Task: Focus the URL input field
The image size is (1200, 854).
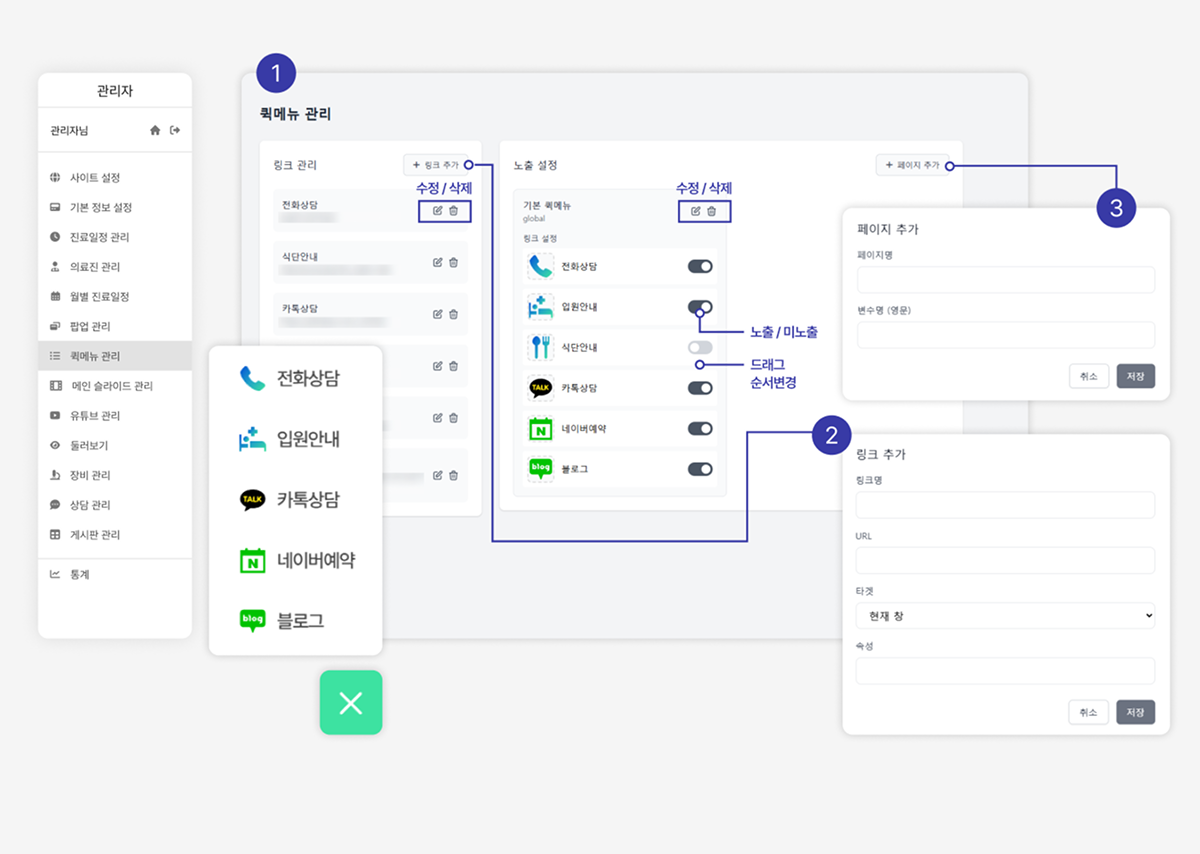Action: click(1006, 560)
